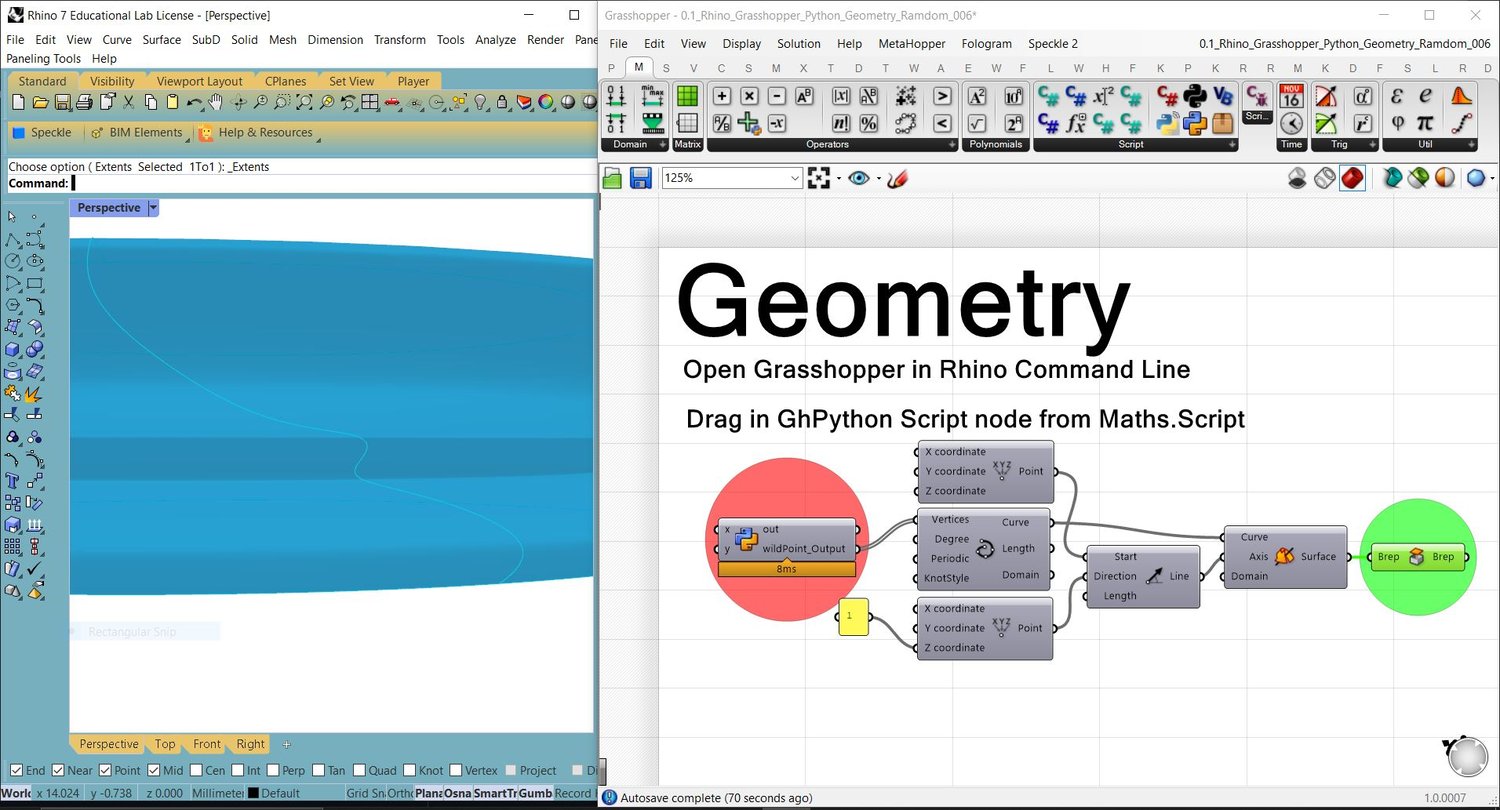Click the Epsilon constant icon in Util
Viewport: 1500px width, 810px height.
click(x=1398, y=96)
